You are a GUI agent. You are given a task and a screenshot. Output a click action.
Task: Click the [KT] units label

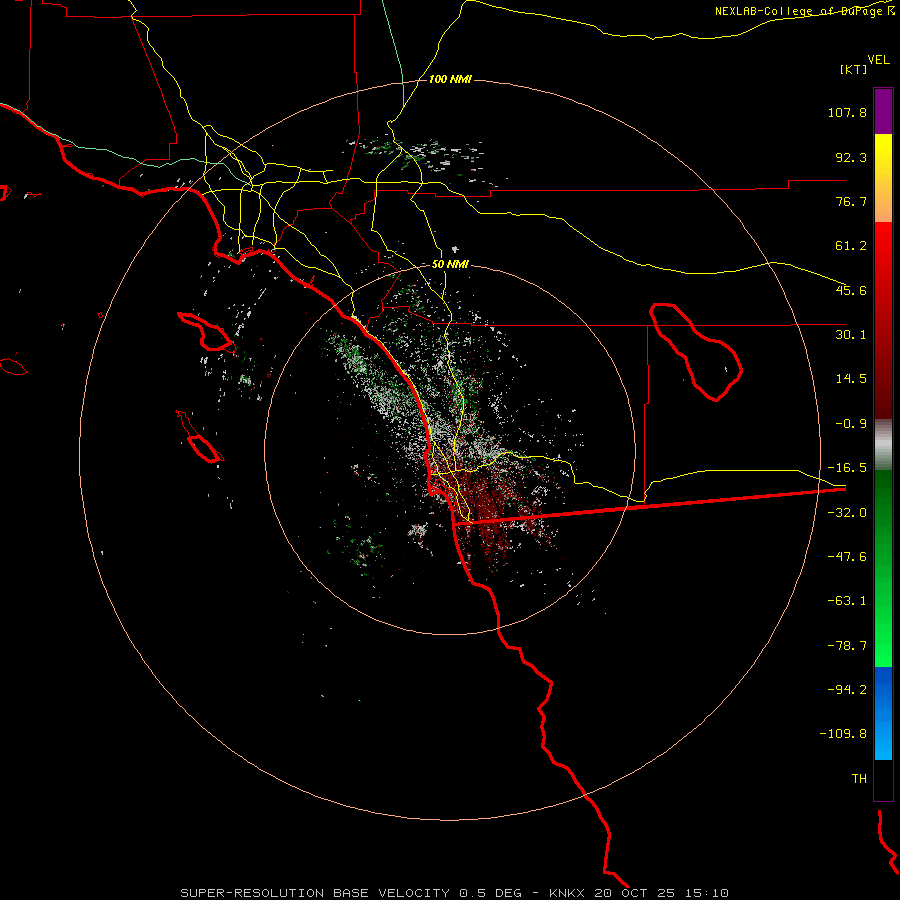[x=853, y=69]
